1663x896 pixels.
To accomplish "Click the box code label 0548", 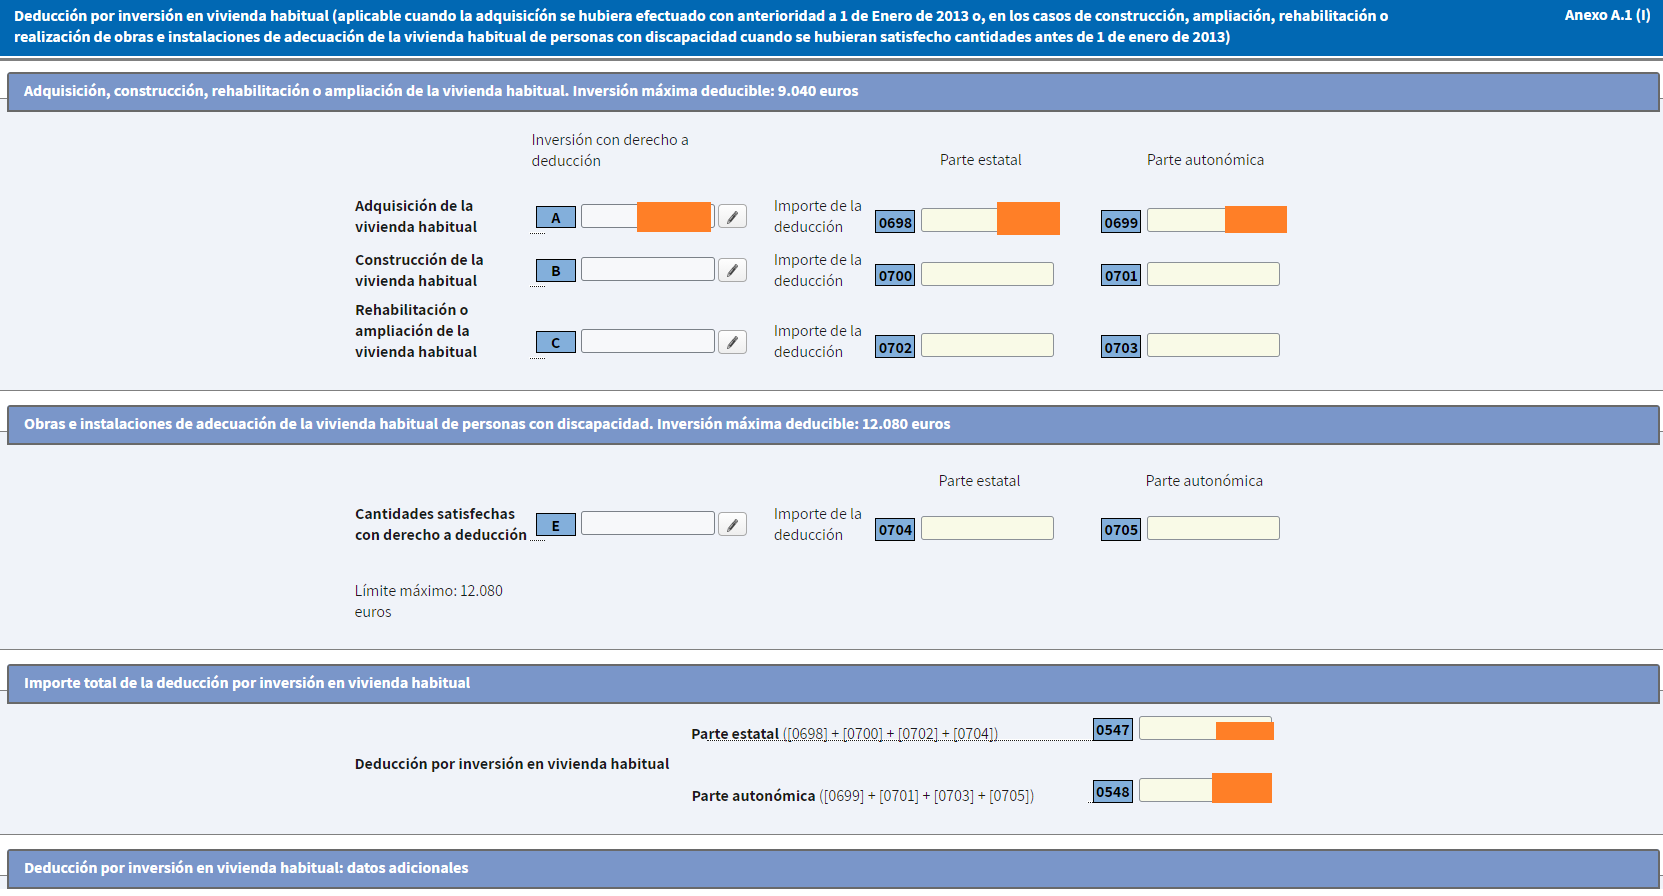I will [x=1112, y=792].
